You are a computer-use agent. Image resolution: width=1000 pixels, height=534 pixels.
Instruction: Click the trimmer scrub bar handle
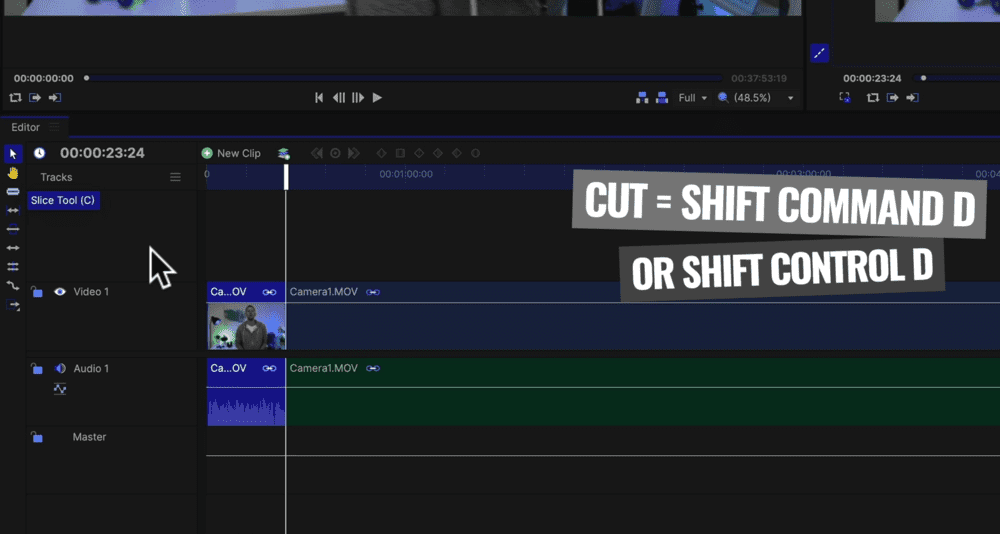tap(86, 78)
